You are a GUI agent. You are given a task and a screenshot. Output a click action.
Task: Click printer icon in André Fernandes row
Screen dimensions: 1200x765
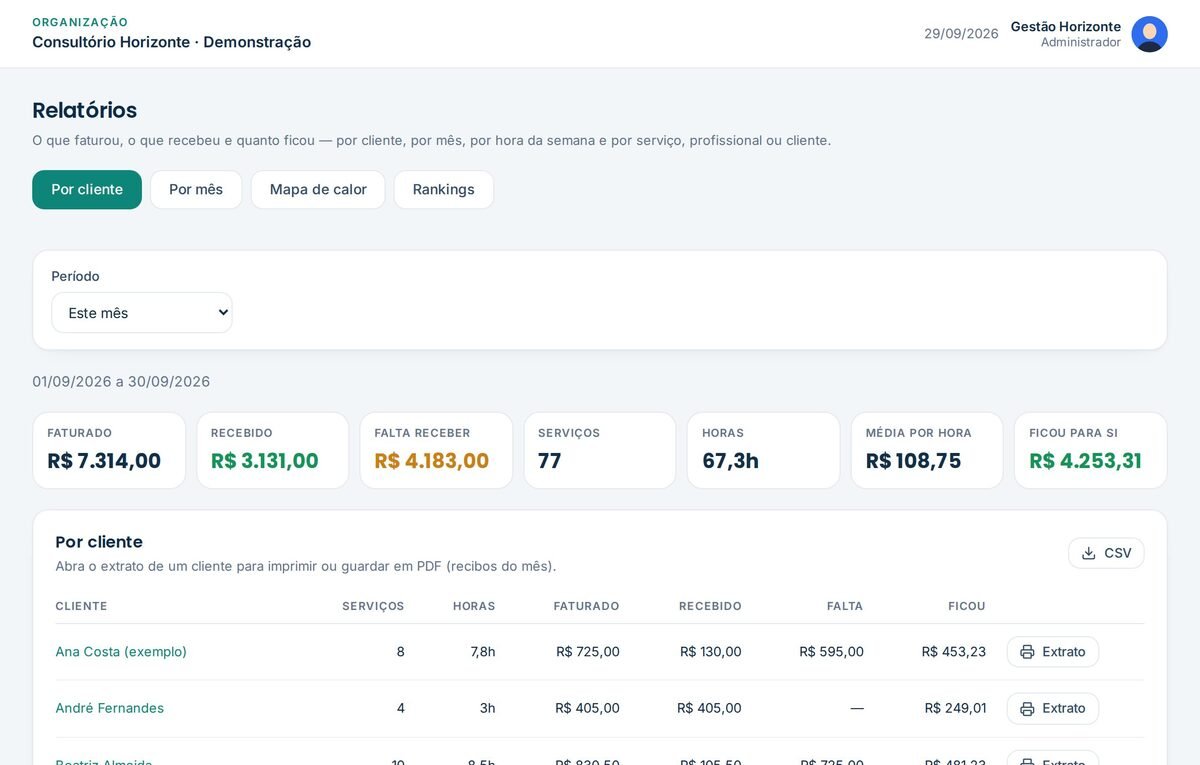click(x=1027, y=709)
